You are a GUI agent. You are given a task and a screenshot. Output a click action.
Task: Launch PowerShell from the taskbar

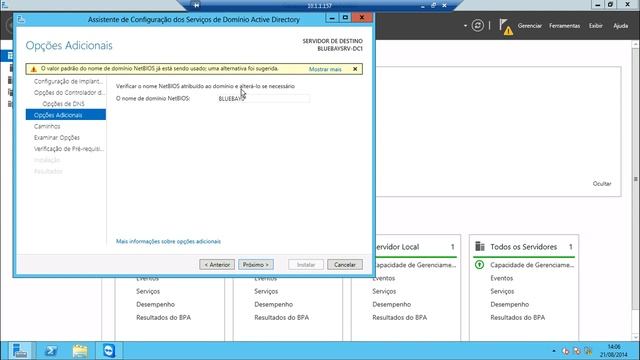[x=51, y=351]
